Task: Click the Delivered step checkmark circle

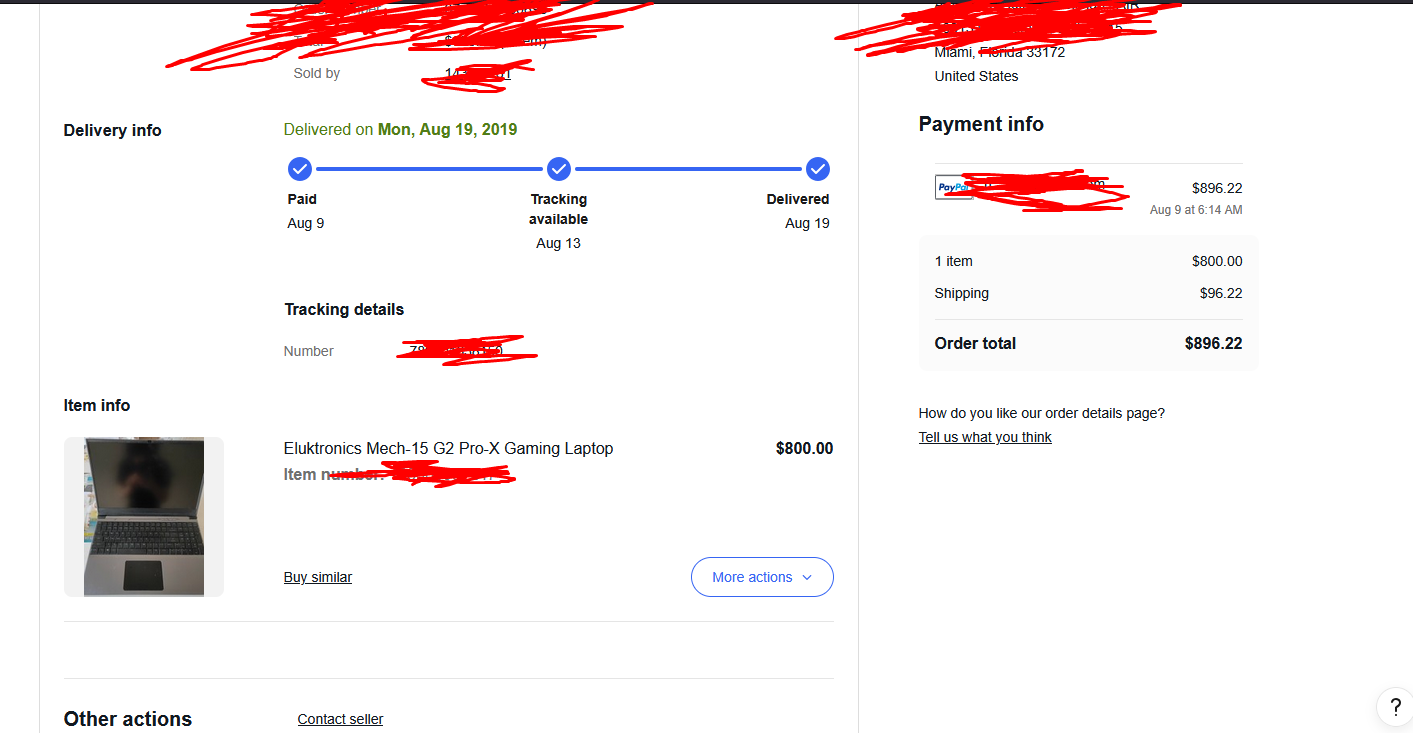Action: point(818,169)
